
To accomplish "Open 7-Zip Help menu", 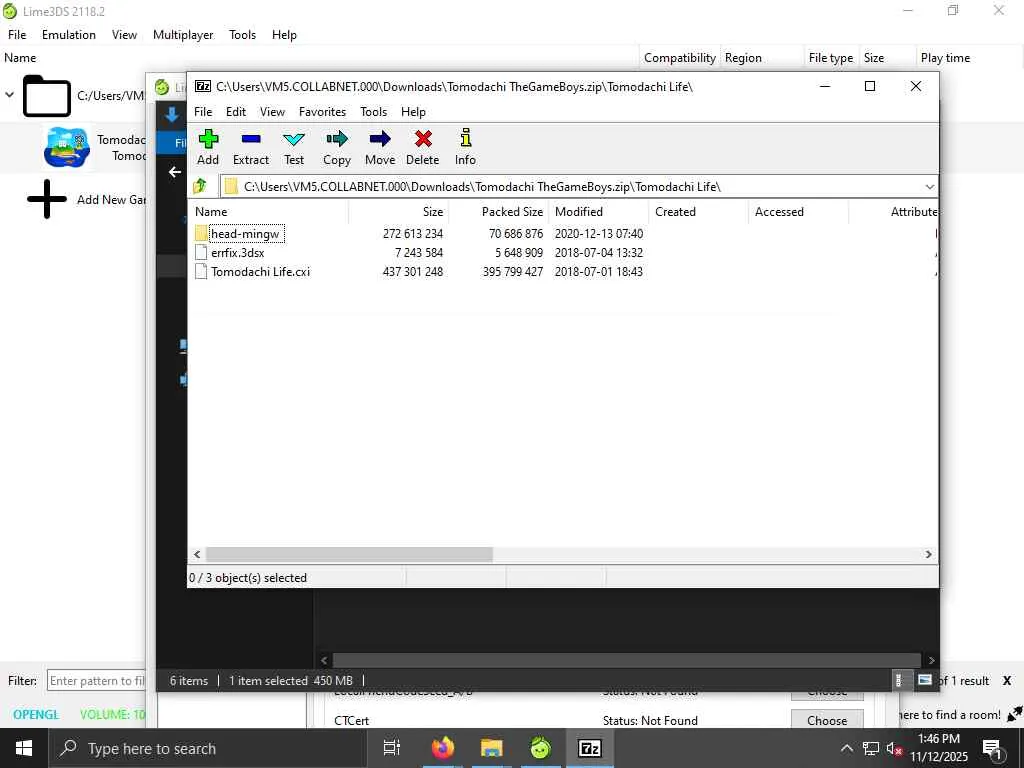I will (x=413, y=112).
